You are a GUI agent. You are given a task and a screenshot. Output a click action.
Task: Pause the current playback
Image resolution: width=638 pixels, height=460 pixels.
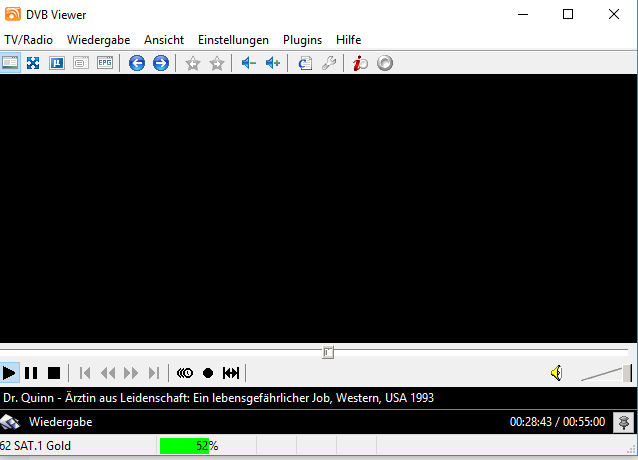pos(32,373)
